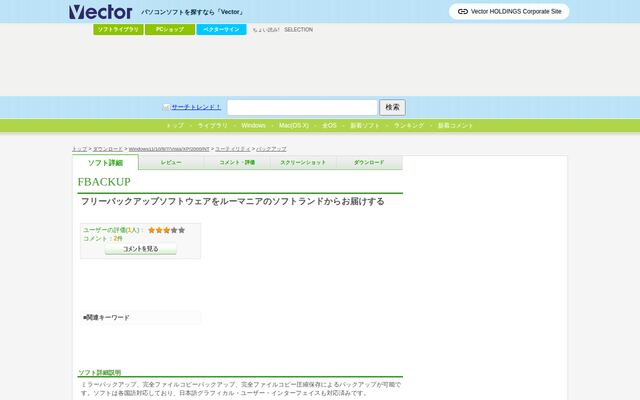This screenshot has width=640, height=400.
Task: Click ユーティリティ in the breadcrumb trail
Action: 233,149
